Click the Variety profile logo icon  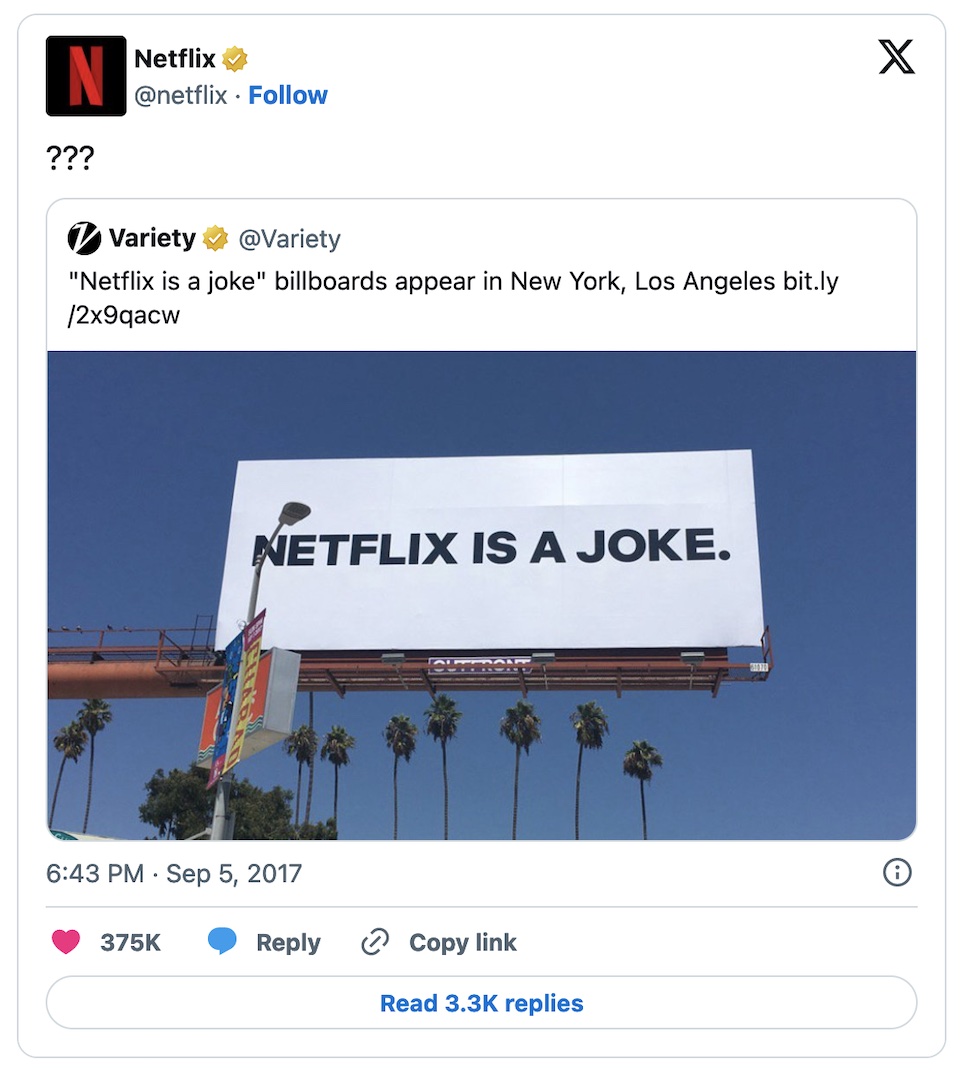click(84, 238)
